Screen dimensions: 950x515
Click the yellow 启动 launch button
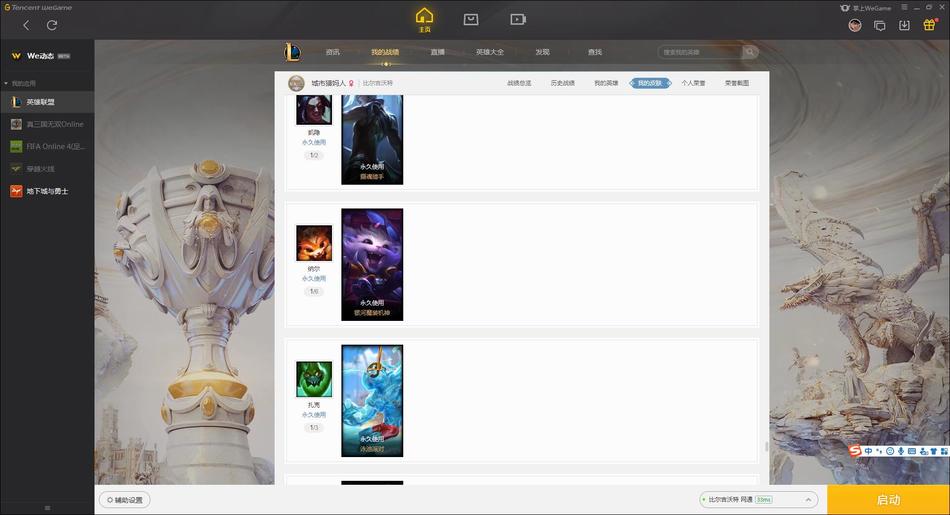[x=888, y=500]
